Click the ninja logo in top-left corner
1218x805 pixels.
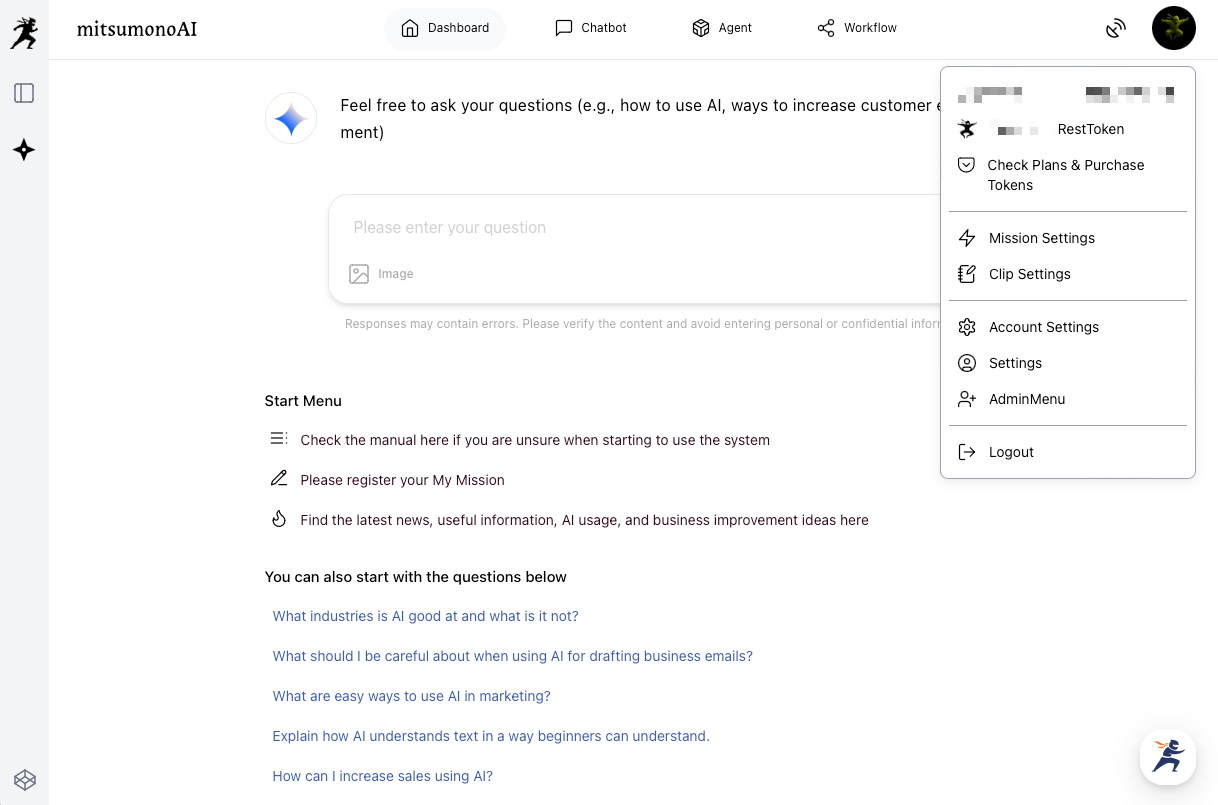tap(24, 32)
